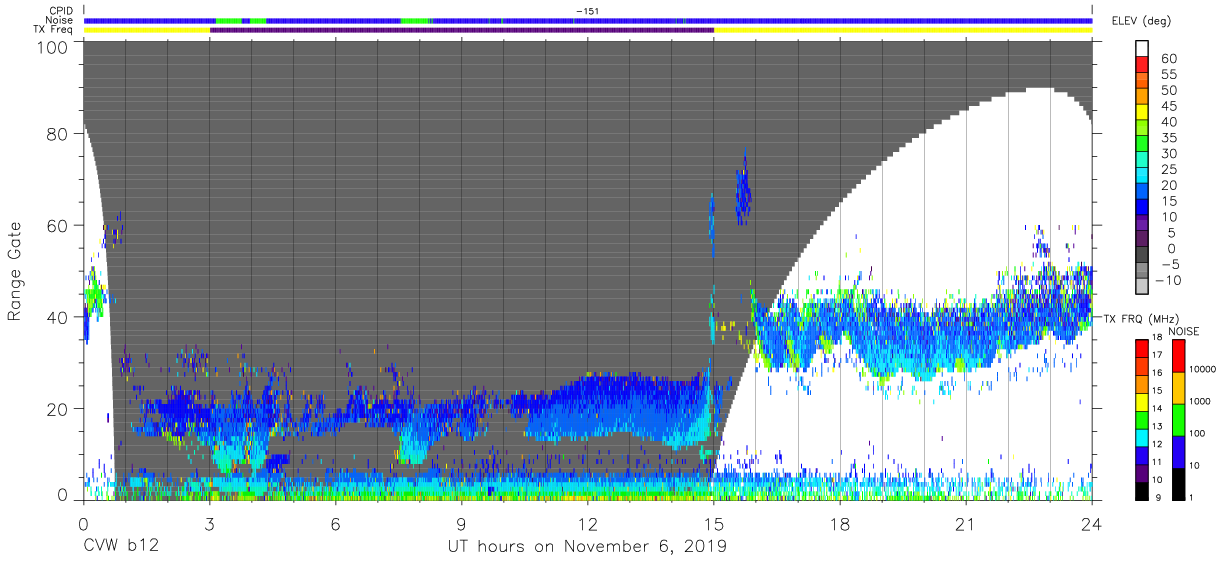
Task: Click ELEV legend value '50'
Action: [x=1168, y=91]
